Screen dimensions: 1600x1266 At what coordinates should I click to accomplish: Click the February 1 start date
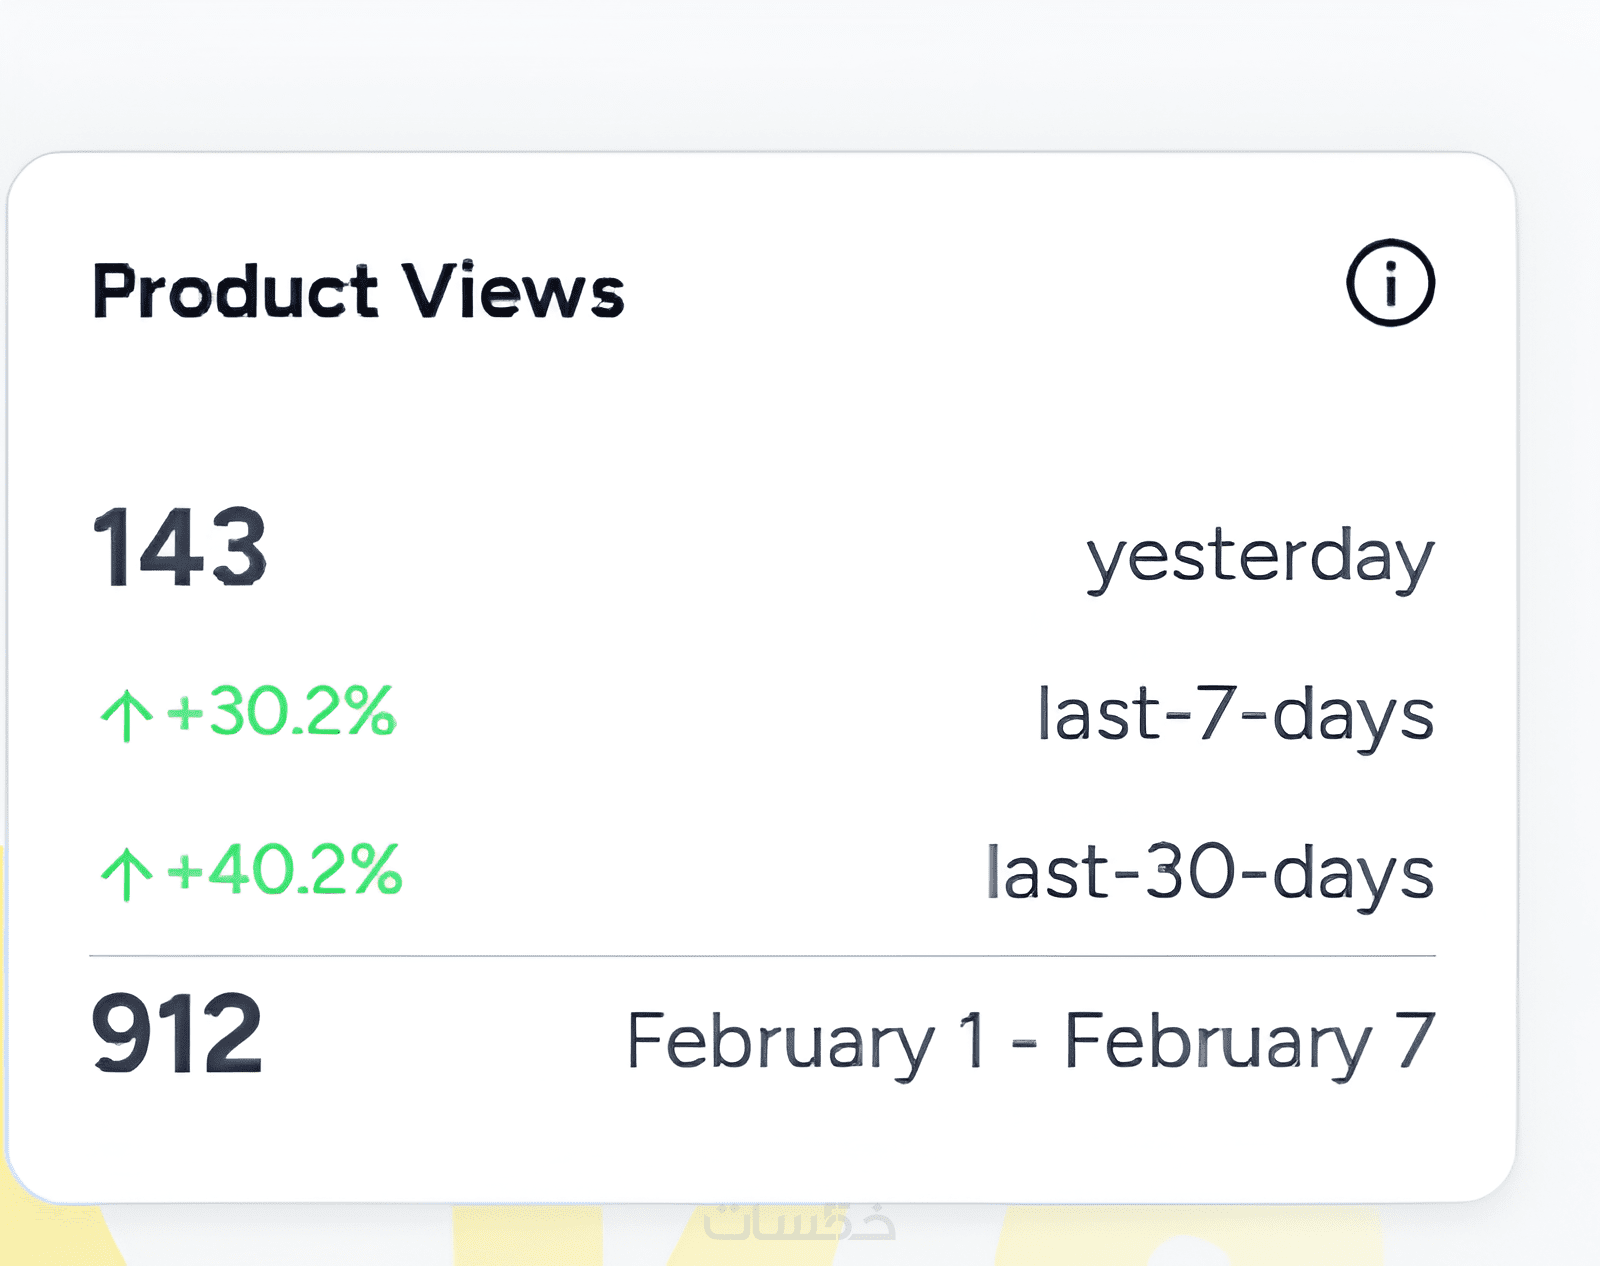coord(806,1042)
